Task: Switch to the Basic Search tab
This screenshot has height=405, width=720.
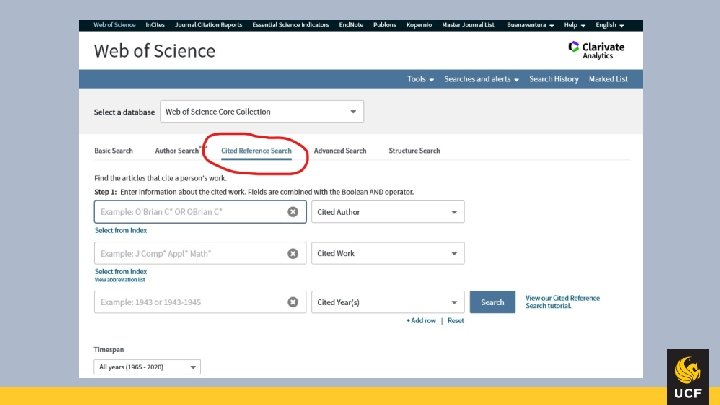Action: pyautogui.click(x=113, y=151)
